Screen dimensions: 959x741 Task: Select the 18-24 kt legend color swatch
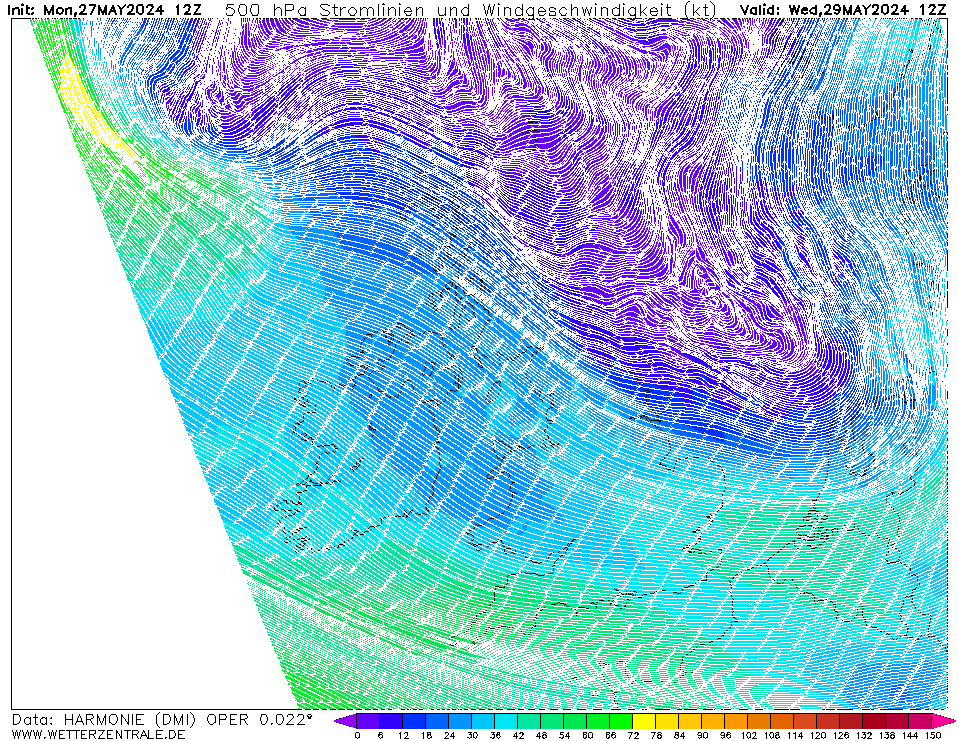[x=437, y=721]
